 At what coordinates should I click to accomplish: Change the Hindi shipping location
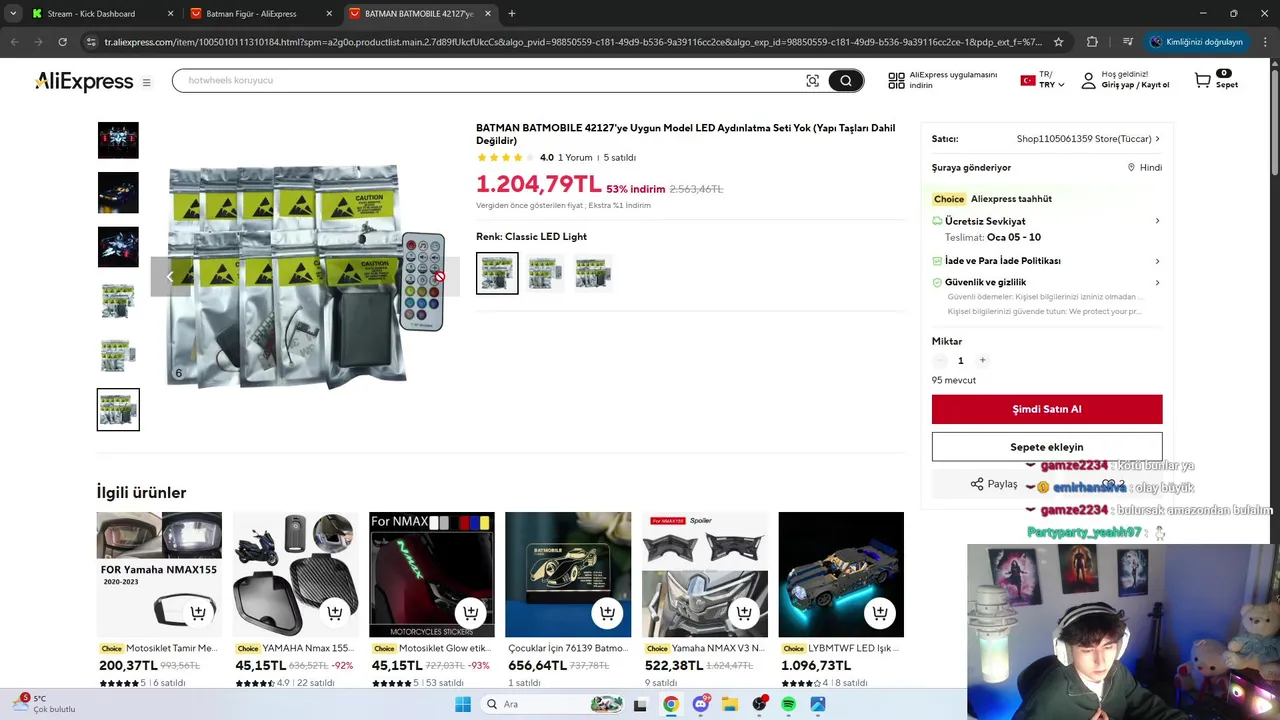pyautogui.click(x=1144, y=168)
